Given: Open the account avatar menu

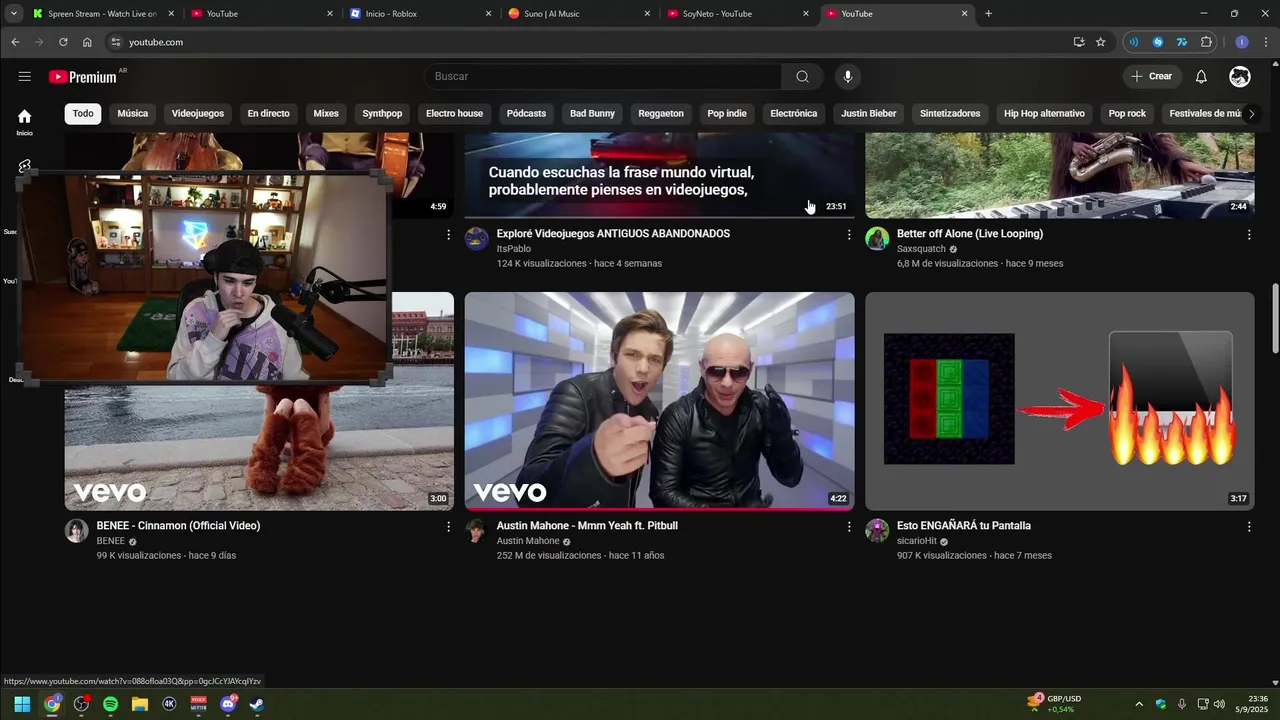Looking at the screenshot, I should [x=1240, y=77].
